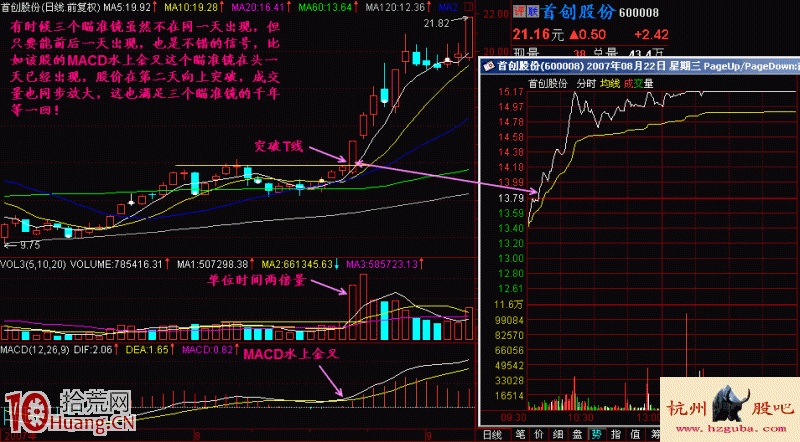This screenshot has height=442, width=800.
Task: Switch to the 指 indicator tab
Action: coord(615,434)
